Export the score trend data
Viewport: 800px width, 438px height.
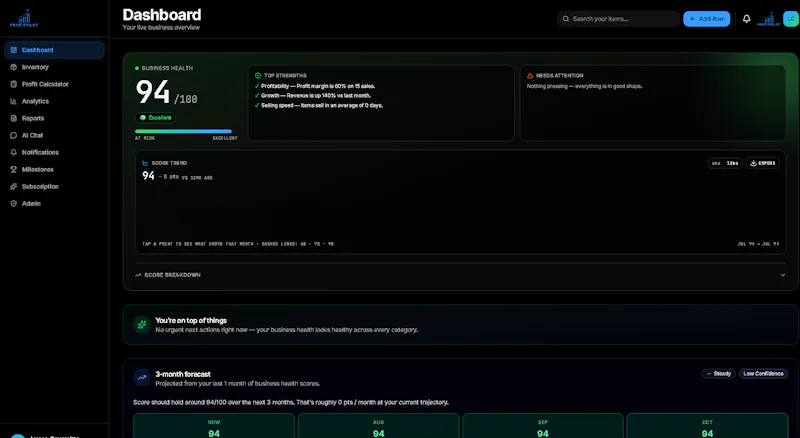tap(763, 163)
